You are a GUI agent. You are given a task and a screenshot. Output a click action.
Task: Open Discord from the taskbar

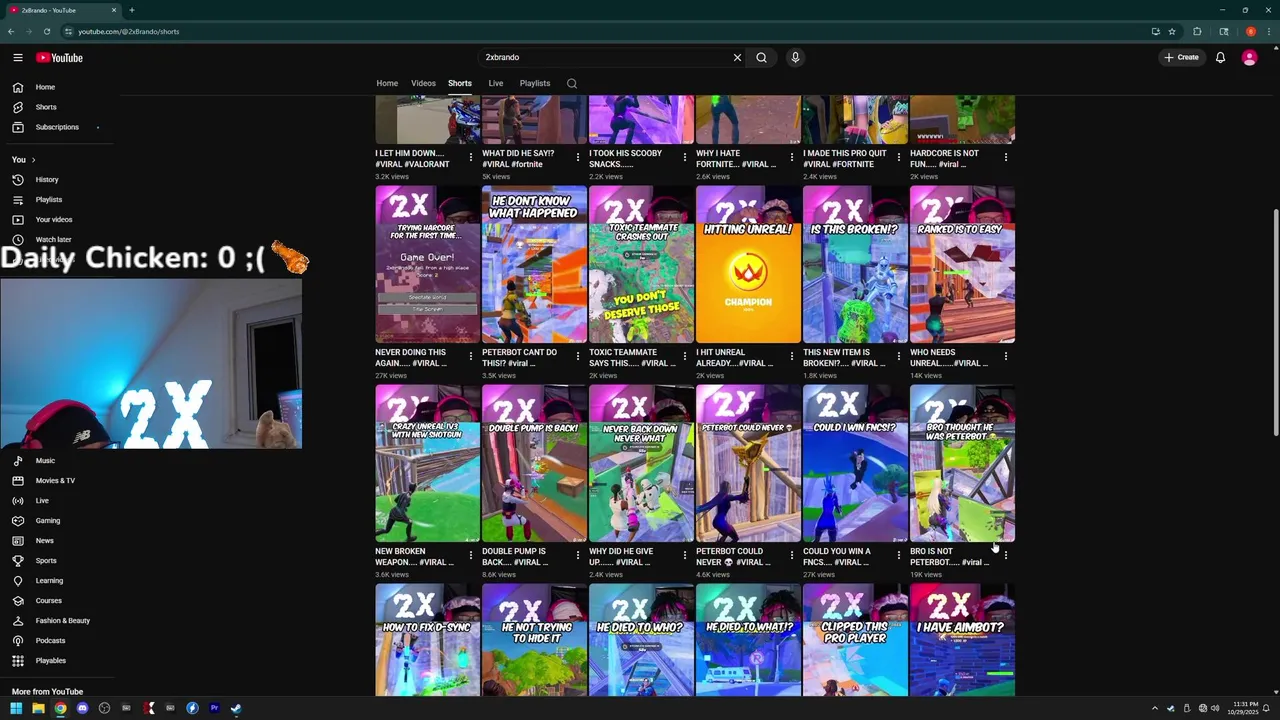tap(82, 708)
